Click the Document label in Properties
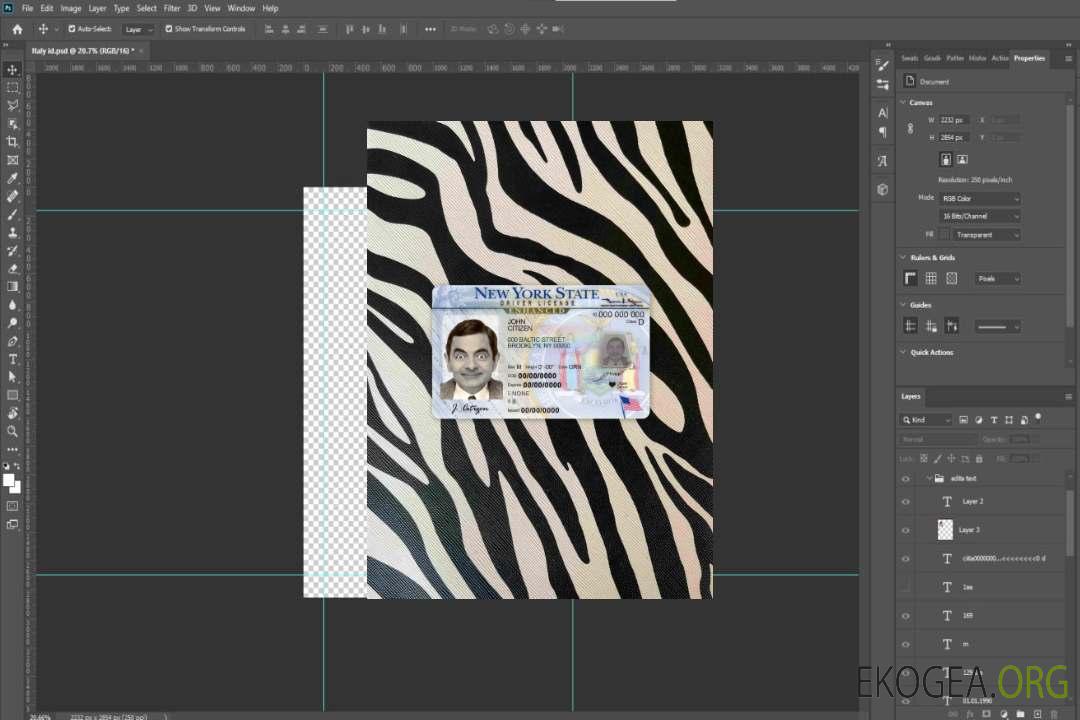The width and height of the screenshot is (1080, 720). click(934, 82)
